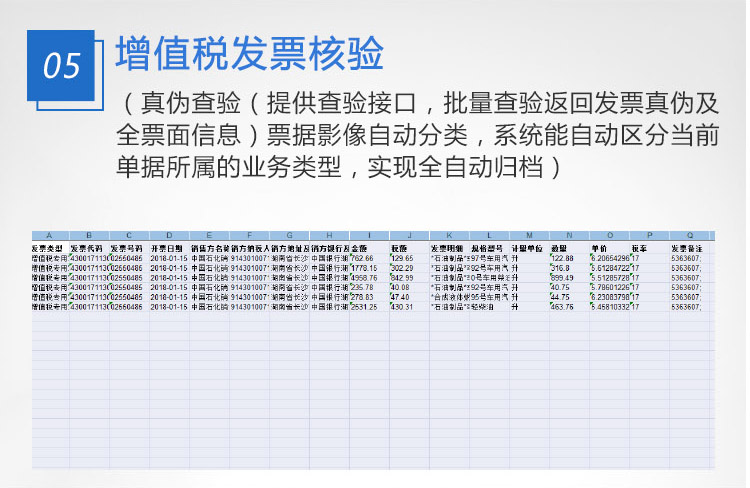This screenshot has width=750, height=488.
Task: Select the cell with amount 762.66
Action: click(x=369, y=258)
